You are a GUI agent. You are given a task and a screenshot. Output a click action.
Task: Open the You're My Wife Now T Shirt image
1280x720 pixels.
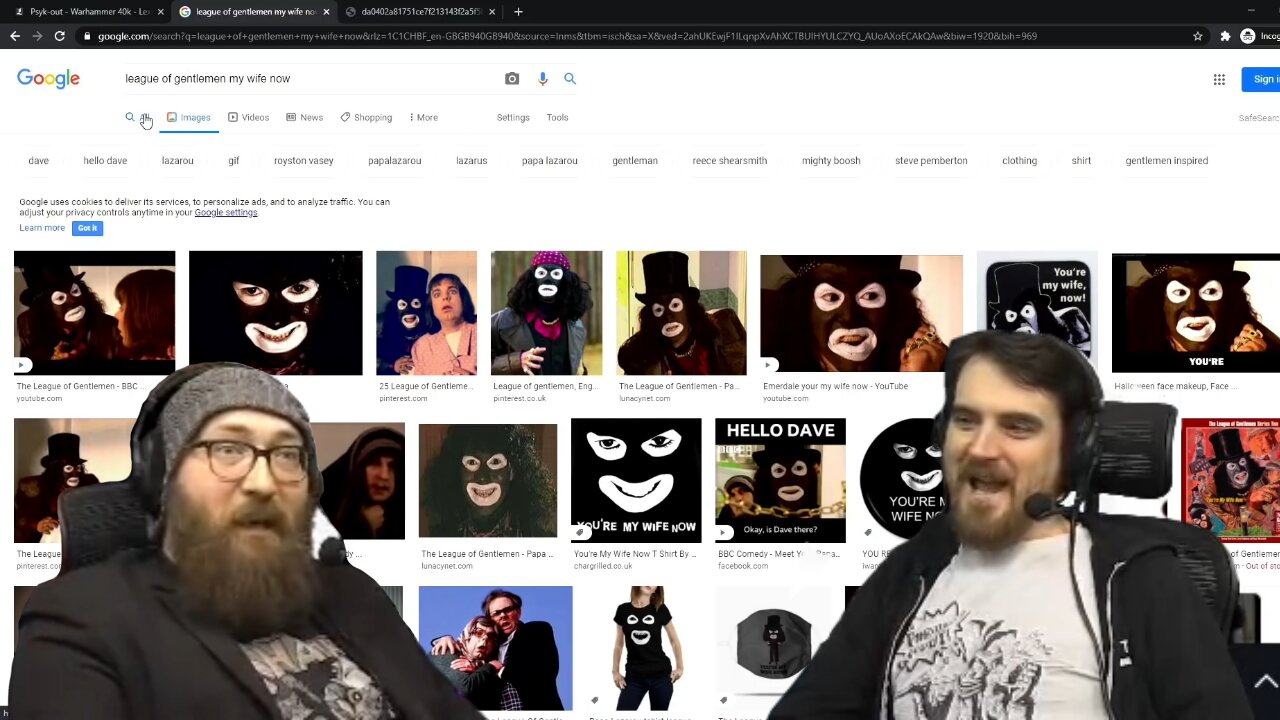(636, 480)
